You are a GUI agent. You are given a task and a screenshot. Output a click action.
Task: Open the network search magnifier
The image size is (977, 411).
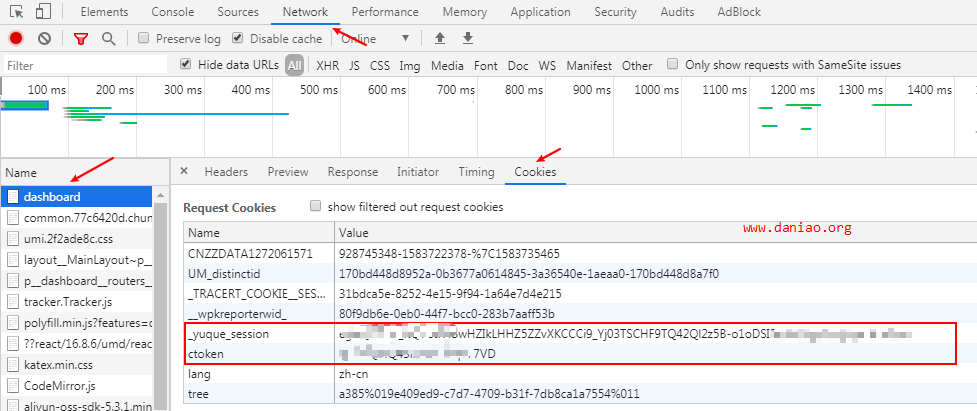click(x=108, y=39)
